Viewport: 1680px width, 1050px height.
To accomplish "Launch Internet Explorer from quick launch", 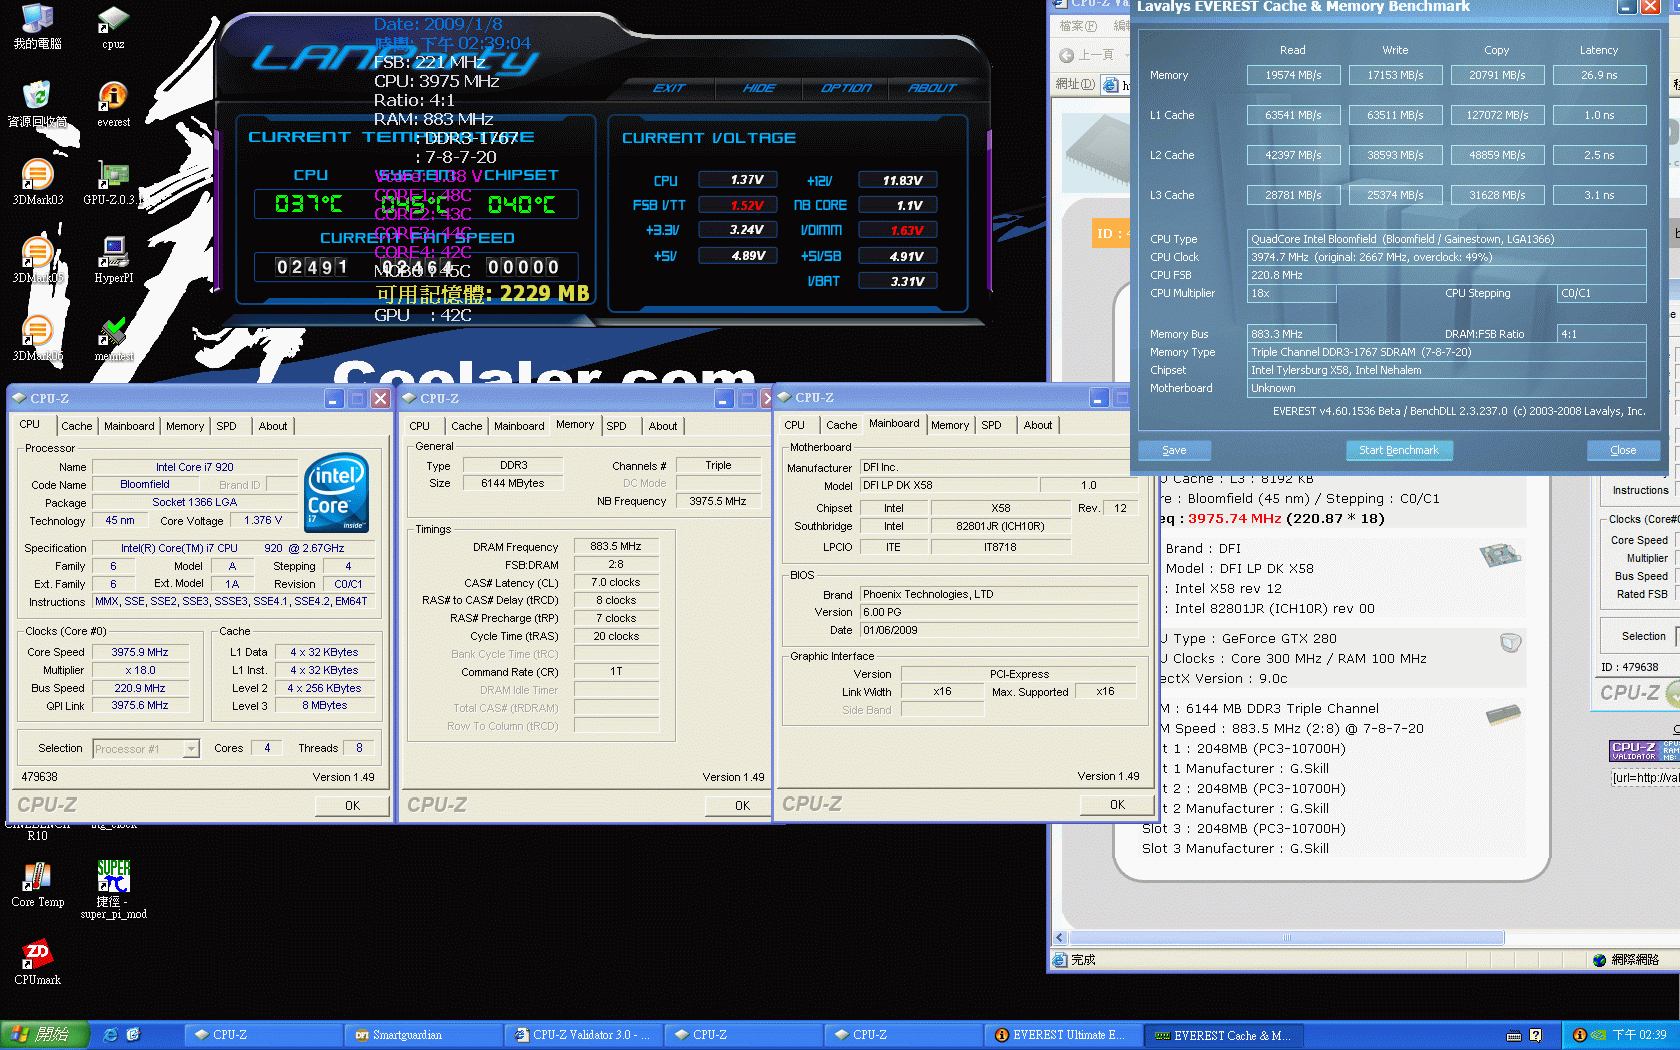I will point(110,1035).
